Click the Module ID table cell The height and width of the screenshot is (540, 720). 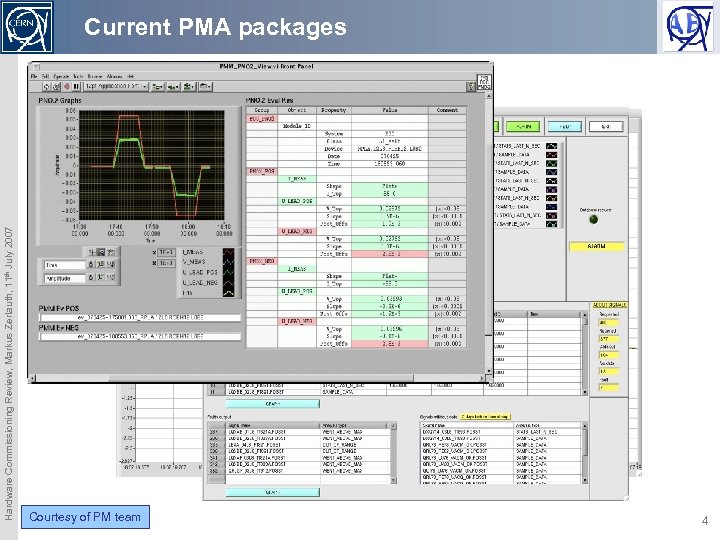(297, 126)
